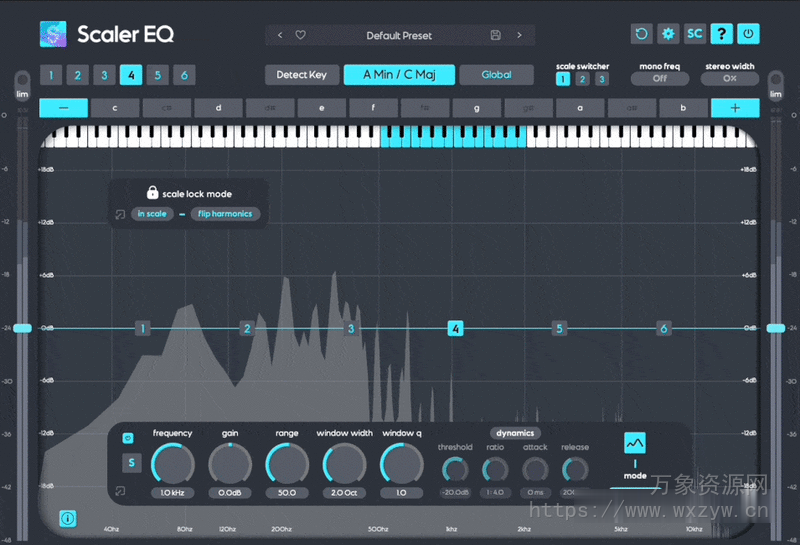
Task: Select band 6 tab
Action: pos(184,75)
